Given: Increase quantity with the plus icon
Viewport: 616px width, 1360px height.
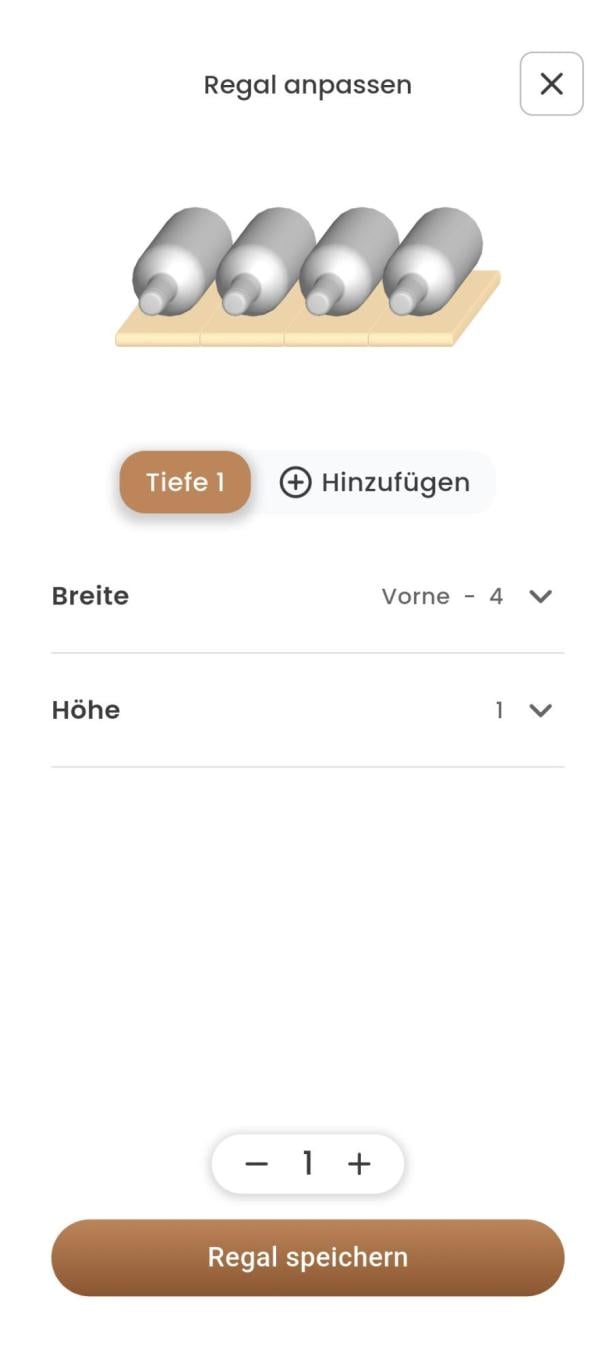Looking at the screenshot, I should point(359,1164).
